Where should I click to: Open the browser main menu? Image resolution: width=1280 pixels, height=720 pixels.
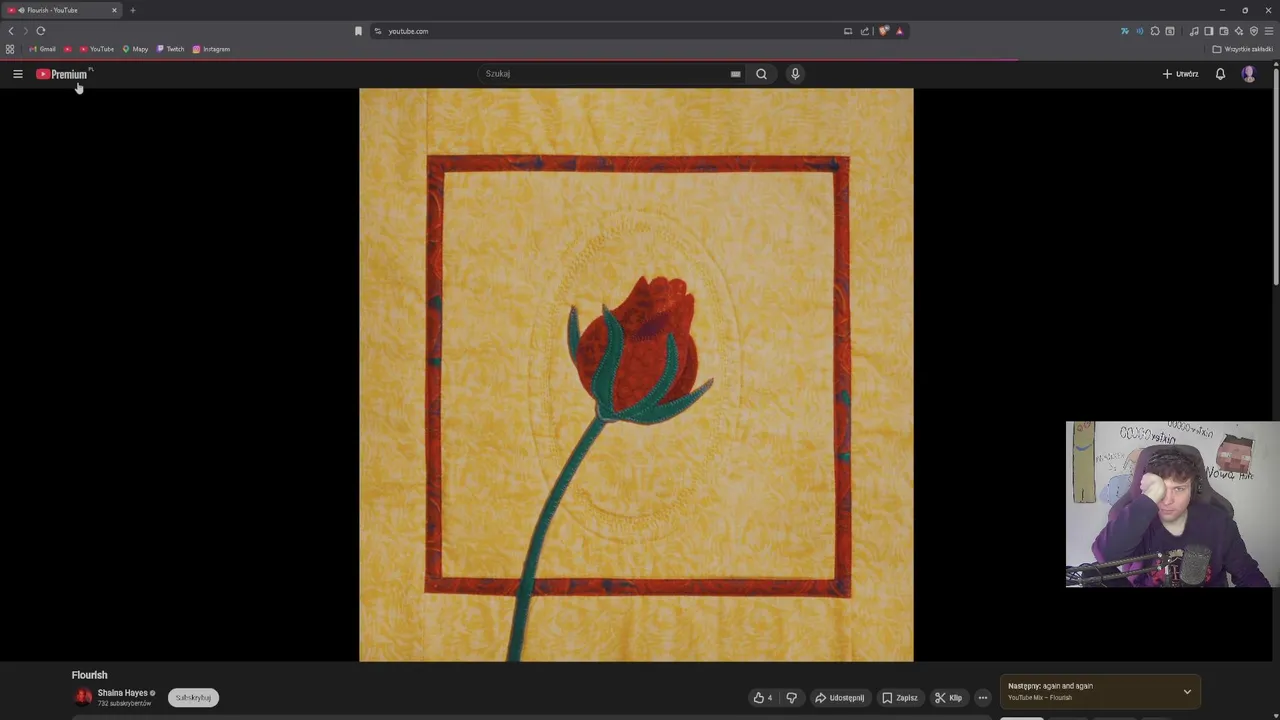coord(1268,31)
